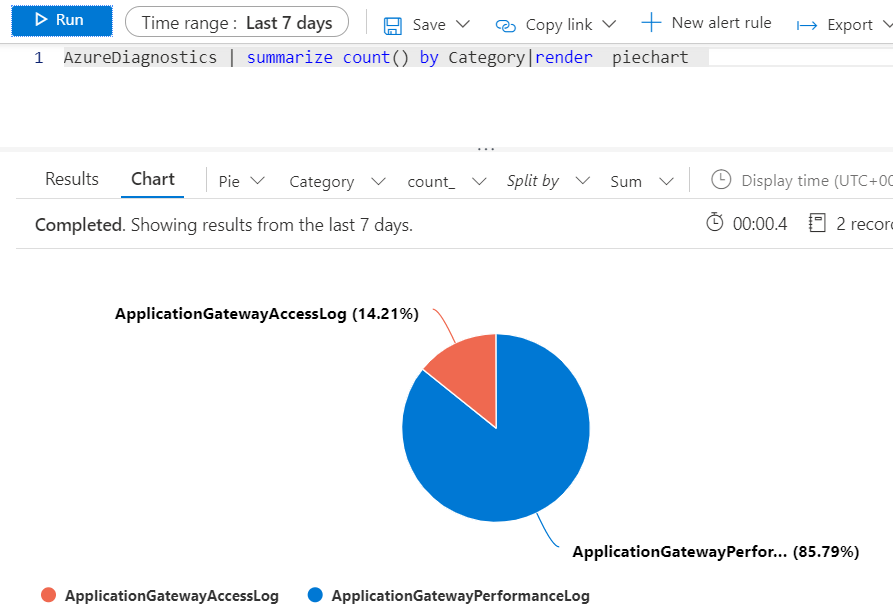893x605 pixels.
Task: Click the Export arrow icon
Action: 808,23
